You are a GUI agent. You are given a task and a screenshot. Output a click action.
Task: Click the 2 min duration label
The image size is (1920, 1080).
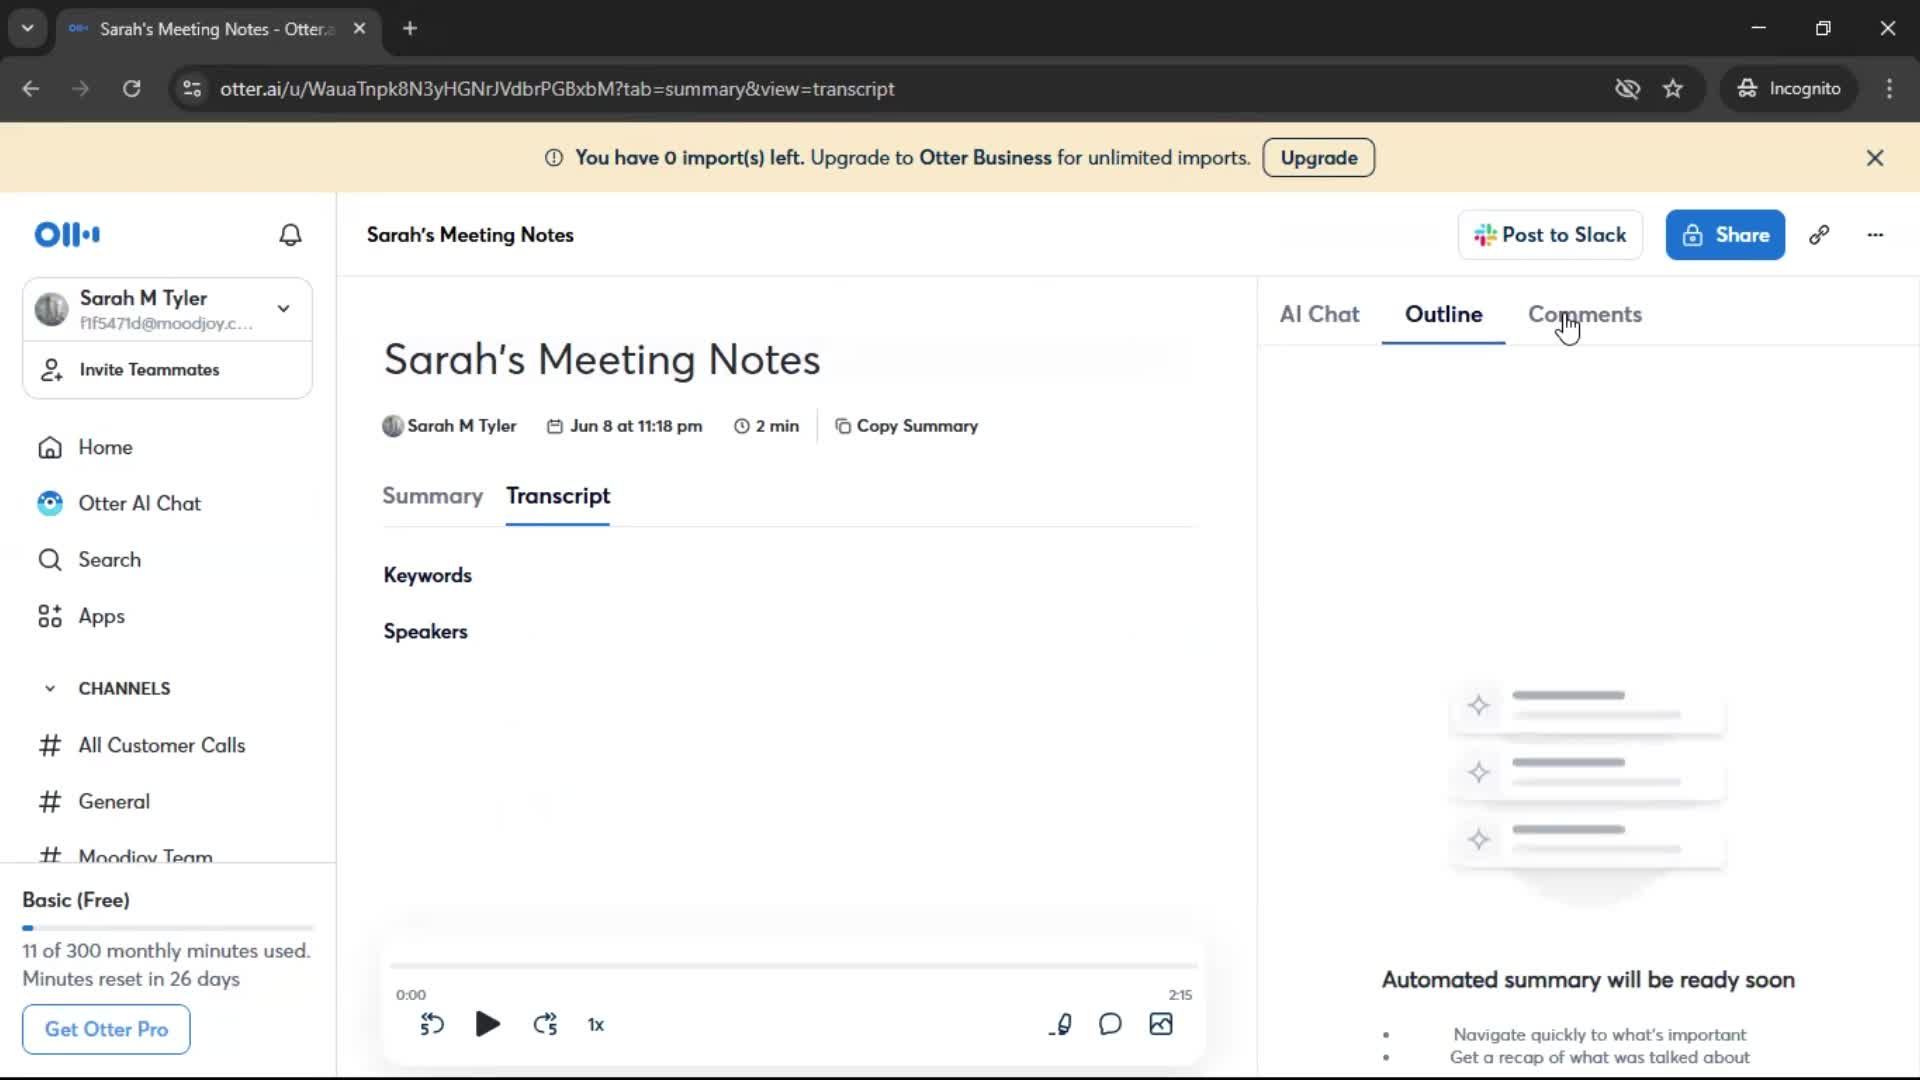(766, 426)
